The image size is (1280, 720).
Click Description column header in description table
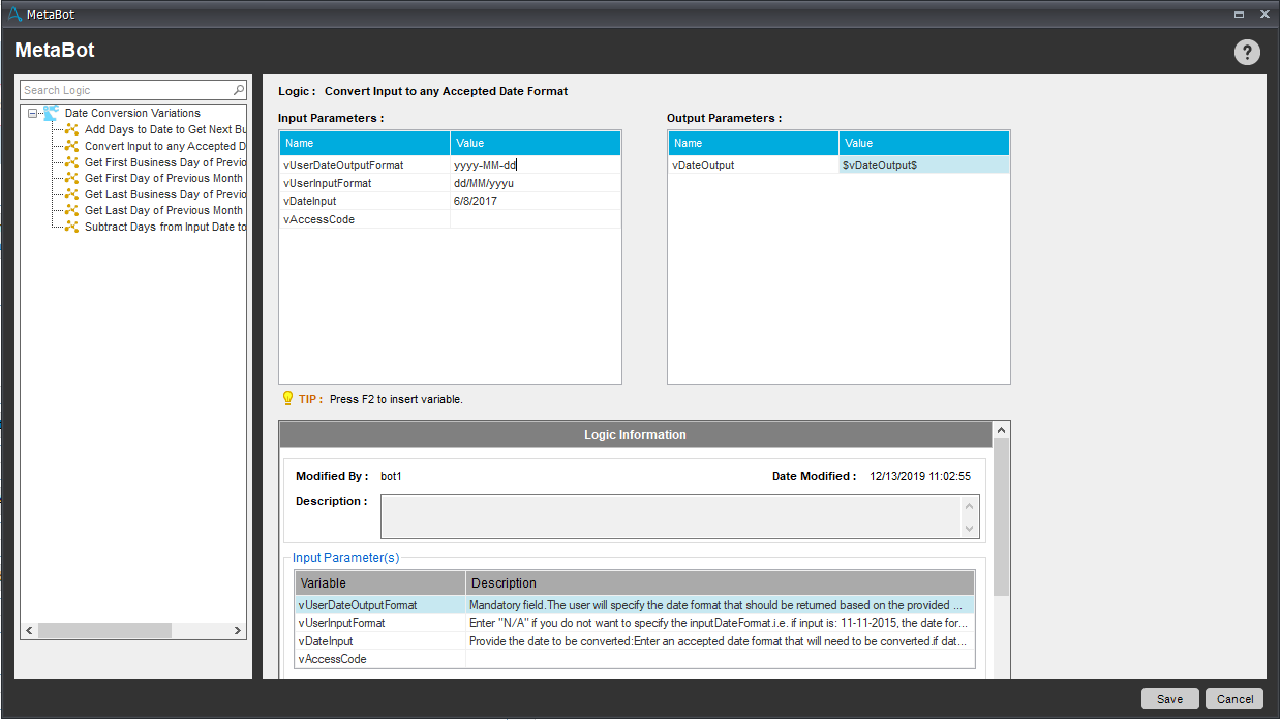720,583
